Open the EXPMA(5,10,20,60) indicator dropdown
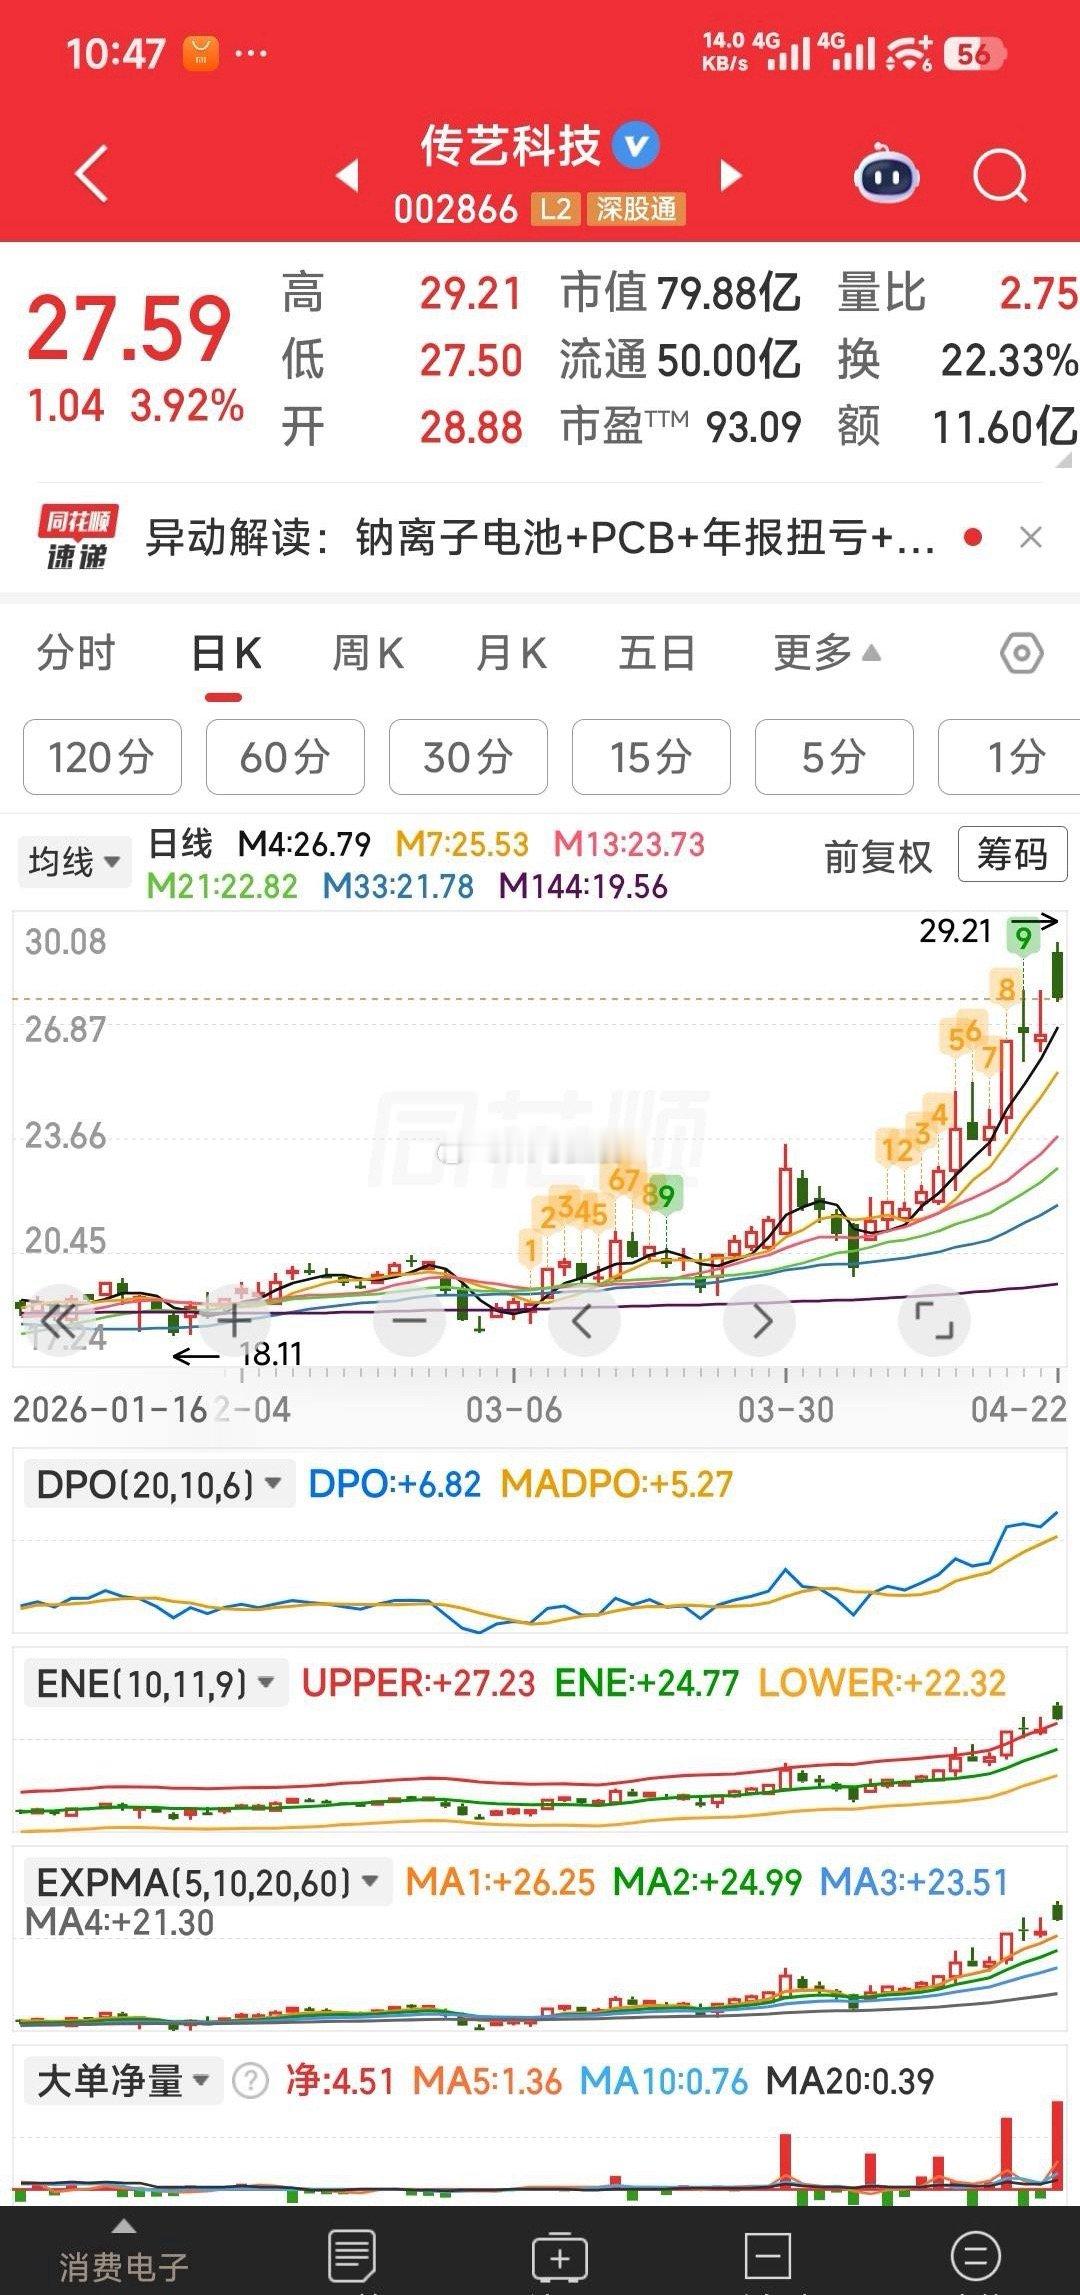1080x2295 pixels. [x=208, y=1882]
